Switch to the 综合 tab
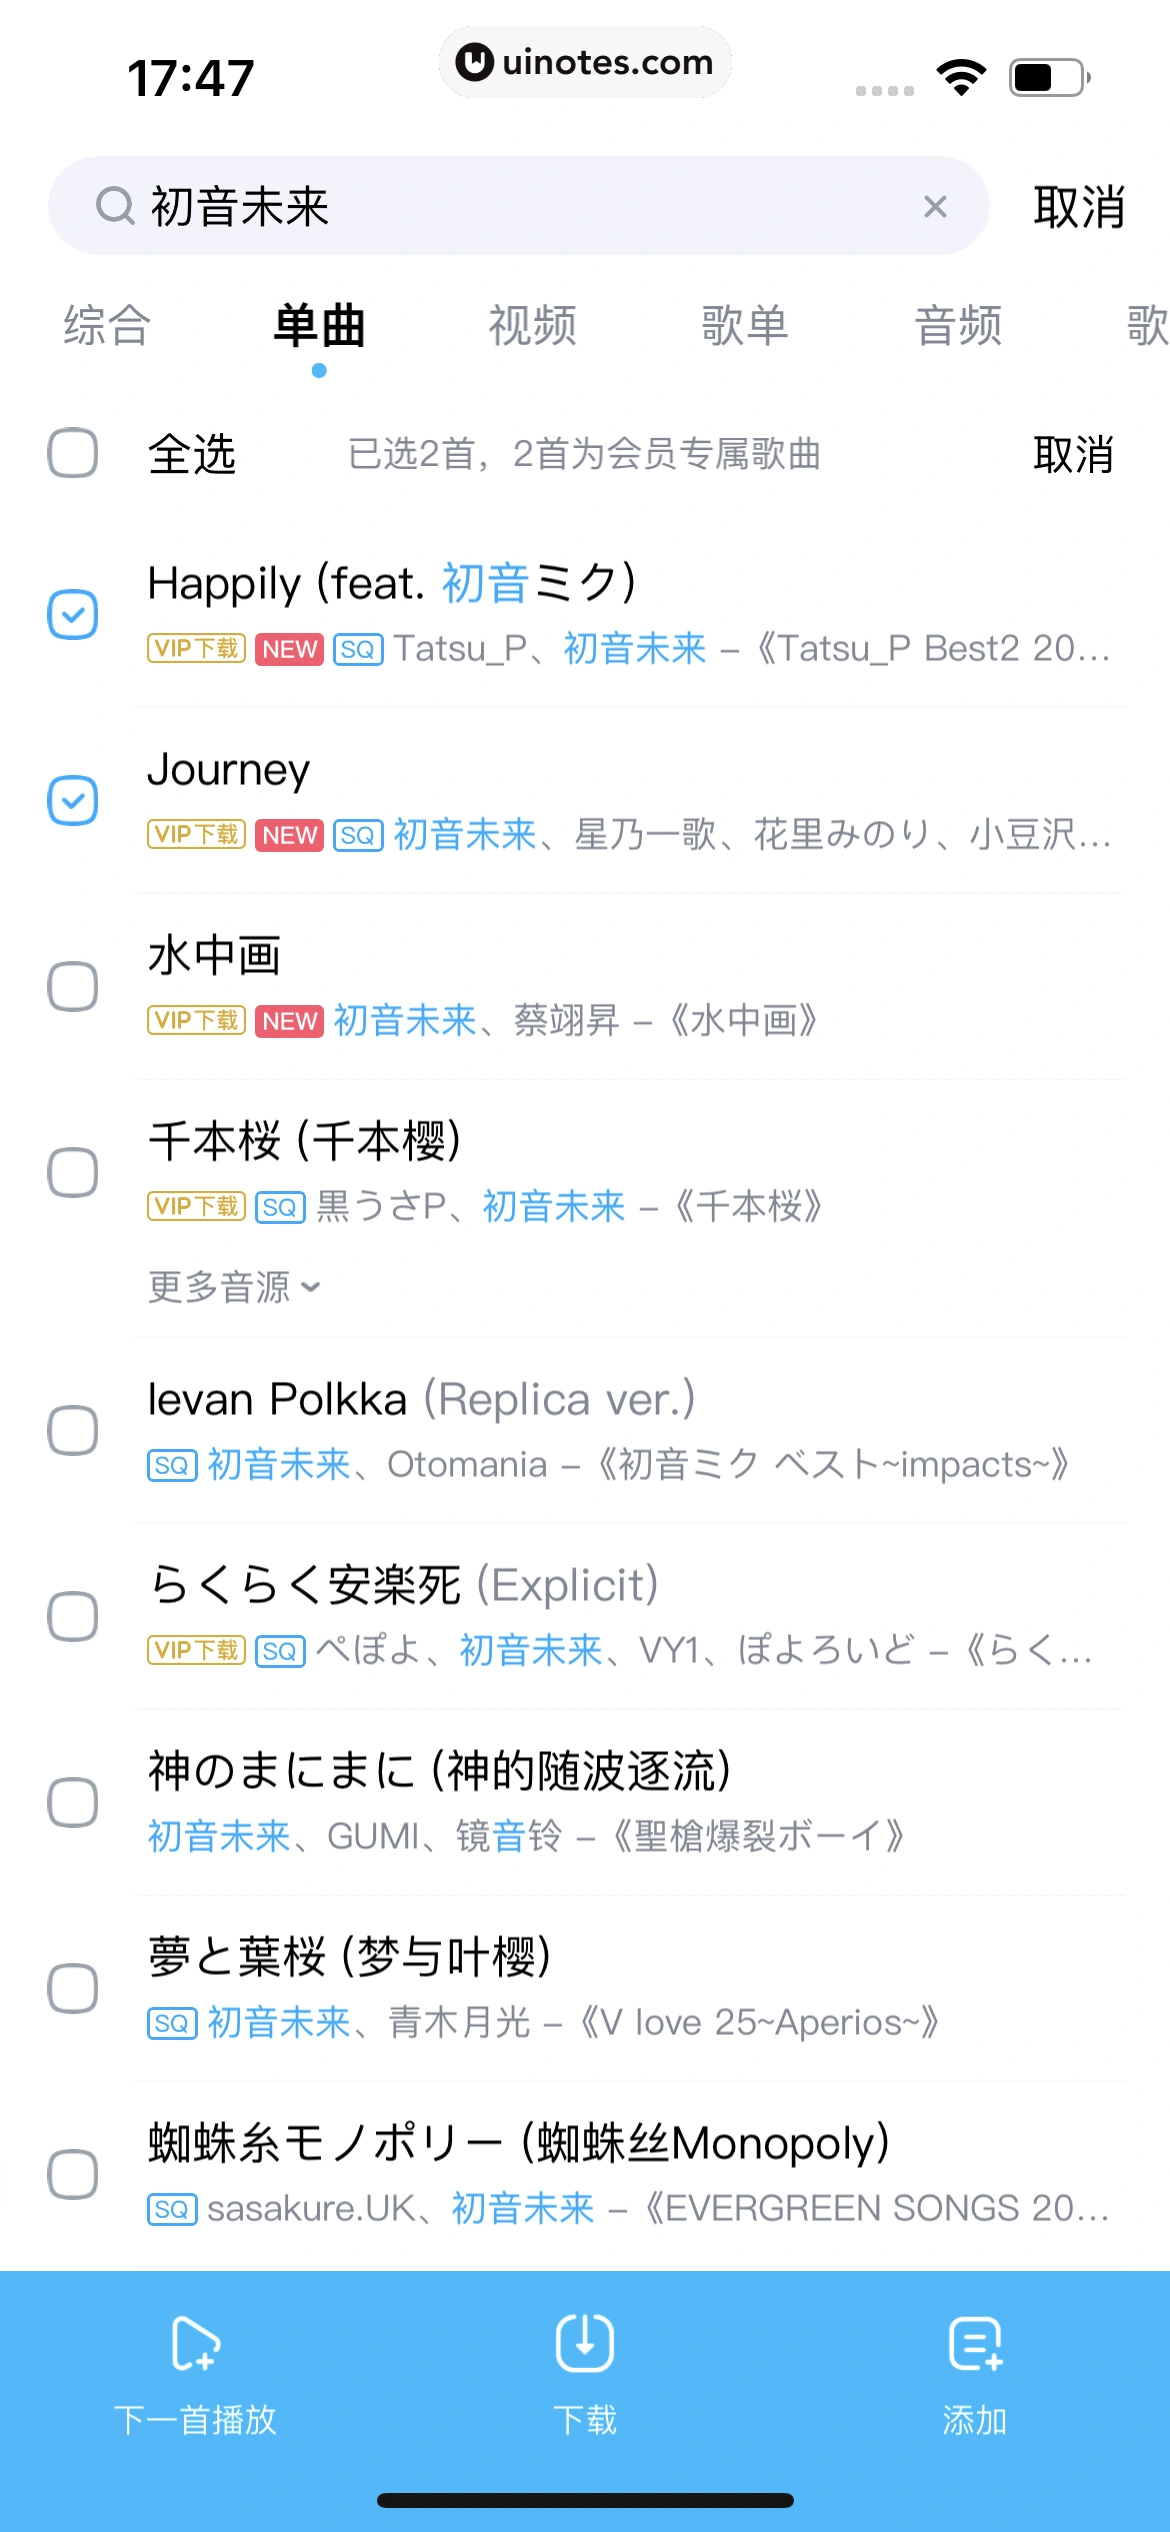1170x2532 pixels. pos(107,326)
